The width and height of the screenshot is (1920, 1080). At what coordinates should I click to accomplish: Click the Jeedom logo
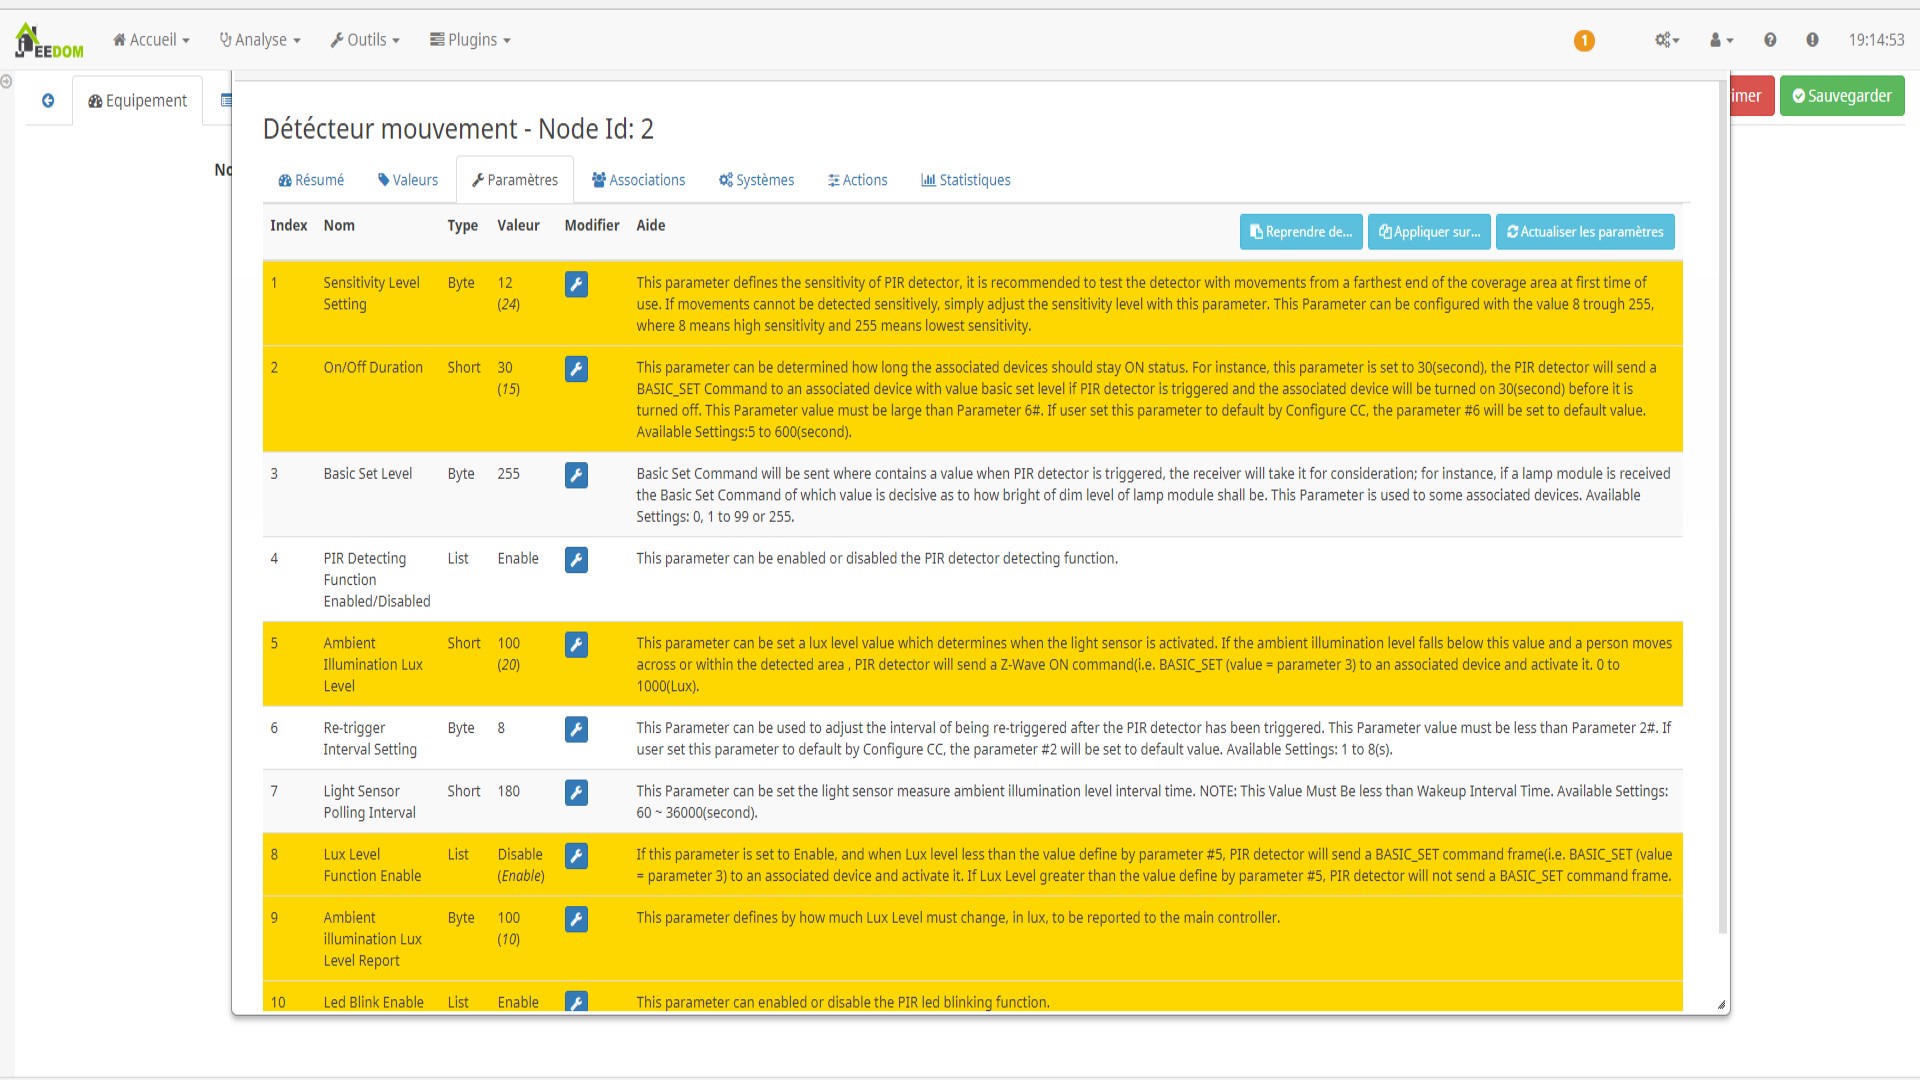[x=49, y=40]
